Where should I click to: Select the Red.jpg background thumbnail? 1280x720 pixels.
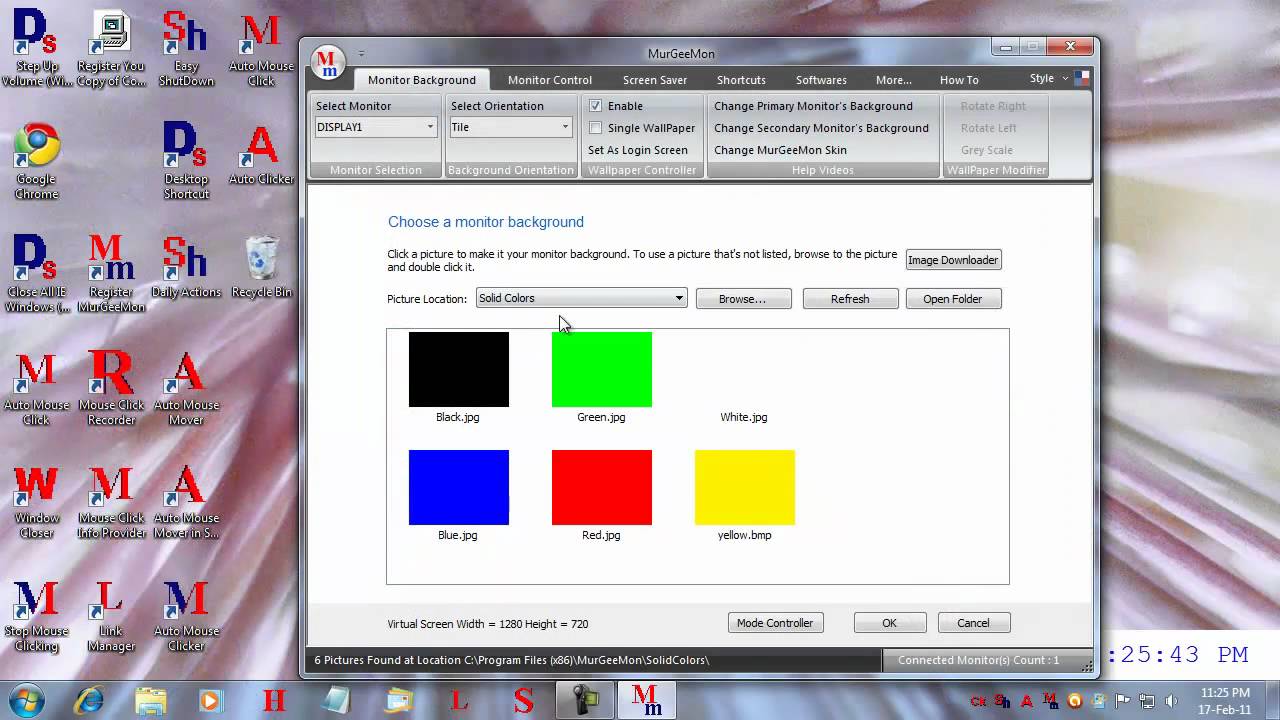click(x=601, y=487)
